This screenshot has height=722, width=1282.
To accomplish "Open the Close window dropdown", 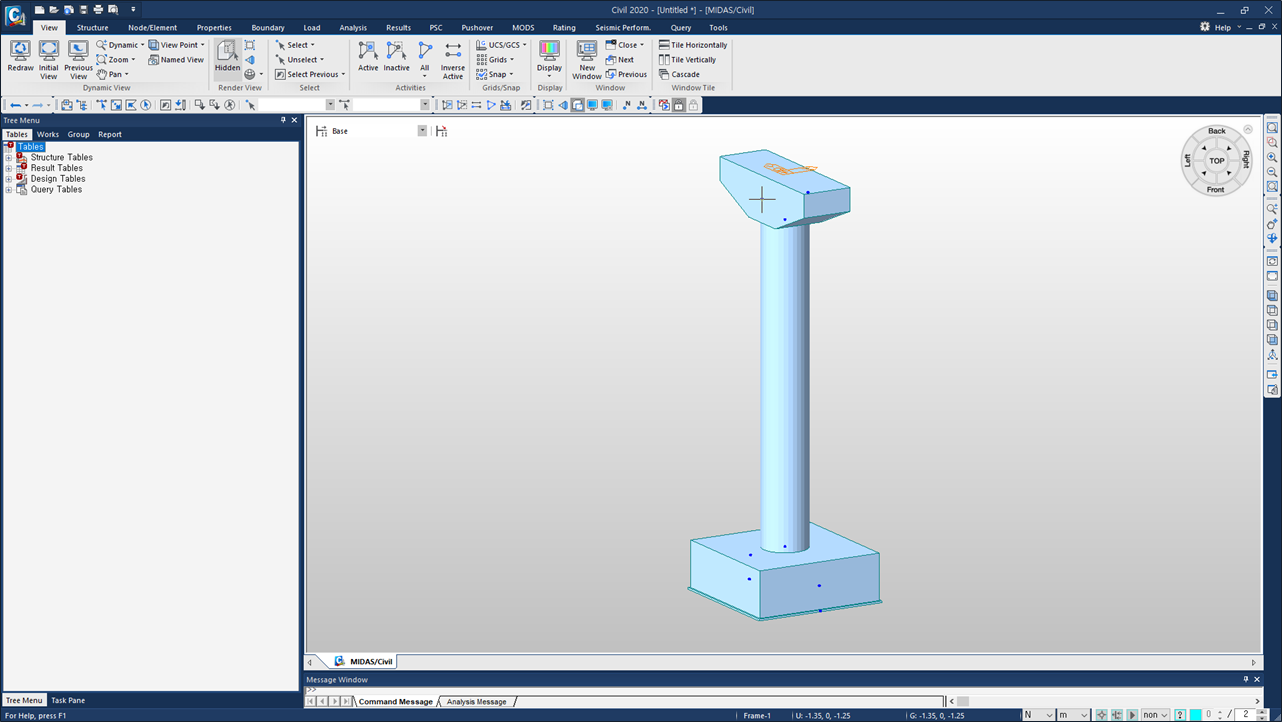I will pos(625,45).
